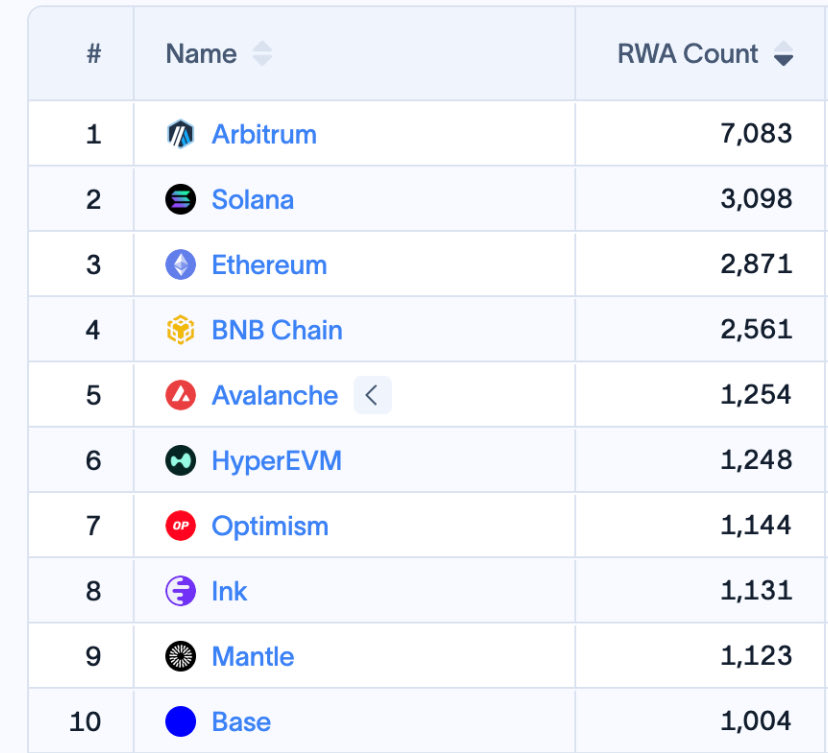Open the Arbitrum network link
This screenshot has width=828, height=753.
[264, 134]
